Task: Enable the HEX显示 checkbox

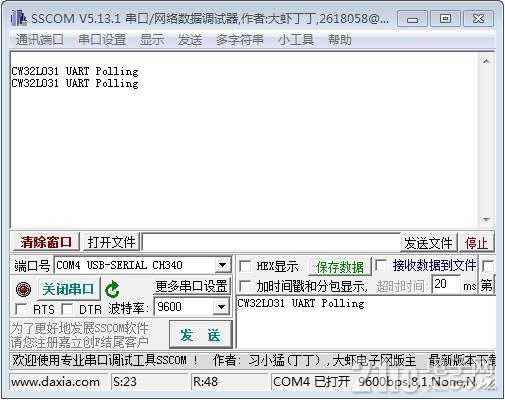Action: (245, 266)
